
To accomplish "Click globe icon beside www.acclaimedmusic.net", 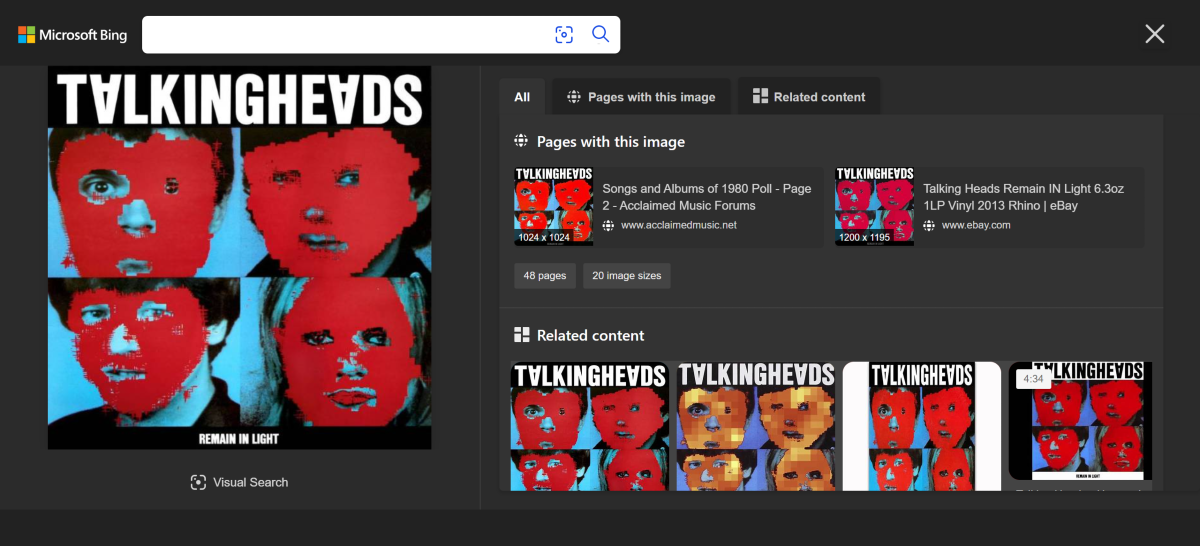I will (x=608, y=225).
